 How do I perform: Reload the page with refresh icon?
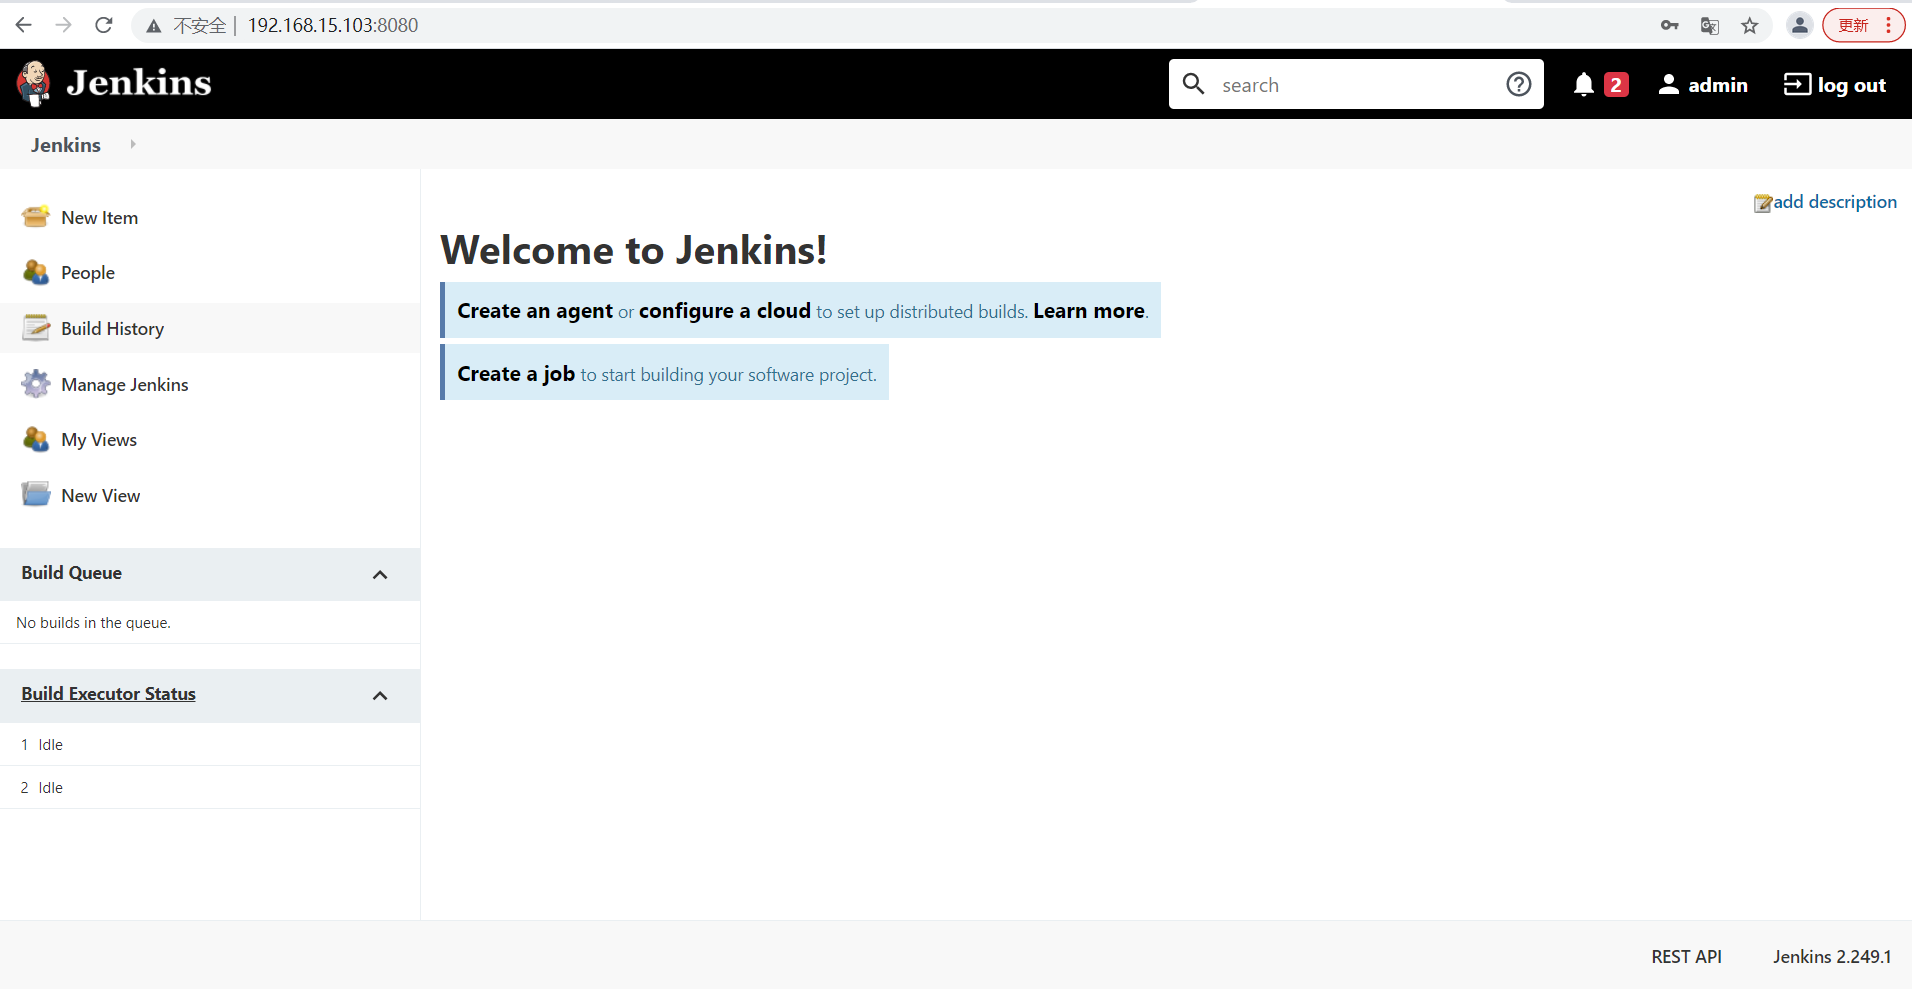tap(104, 25)
